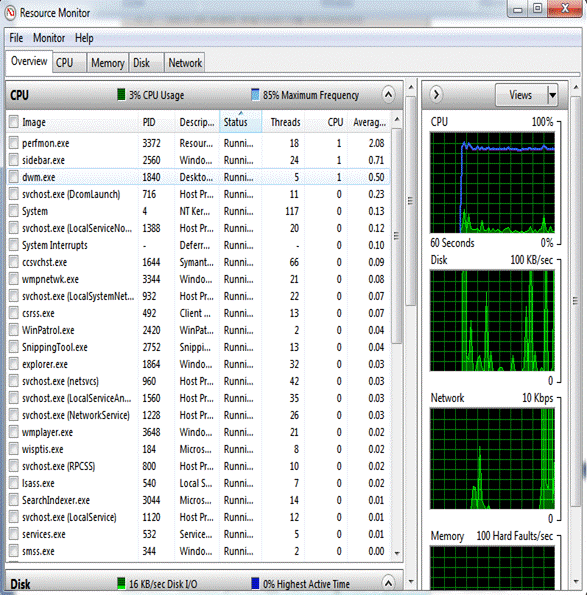Click green Disk I/O indicator square
Viewport: 587px width, 595px height.
tap(121, 583)
